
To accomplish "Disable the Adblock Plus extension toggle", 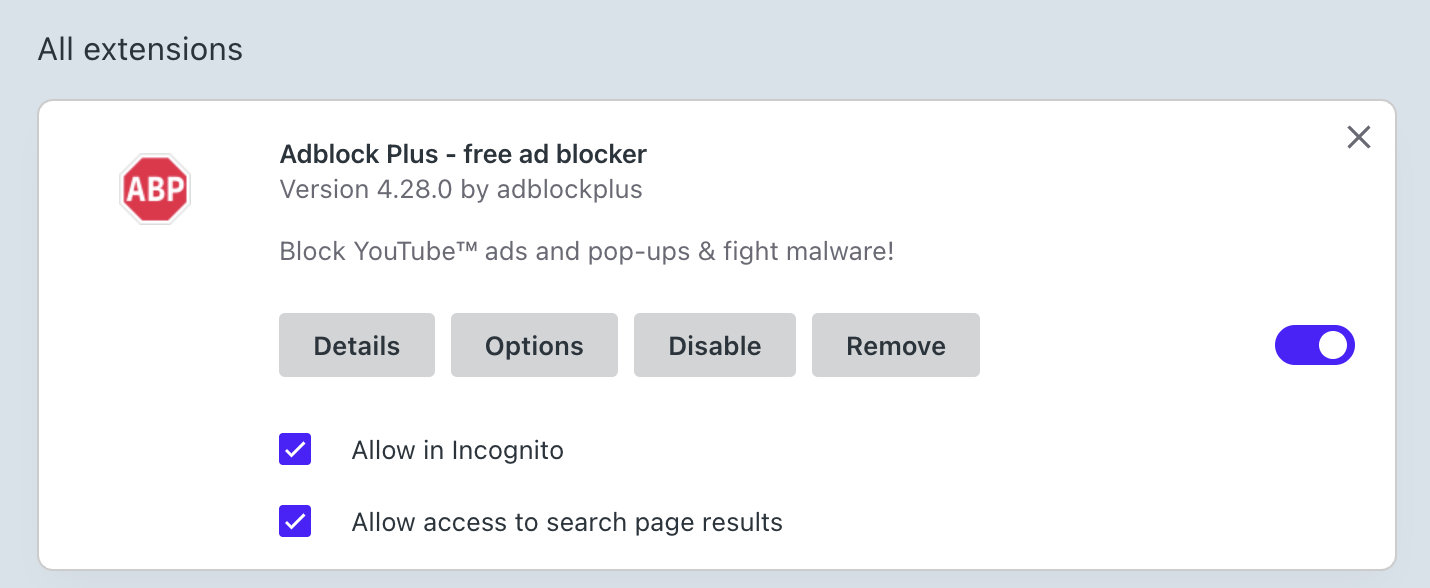I will tap(1315, 345).
